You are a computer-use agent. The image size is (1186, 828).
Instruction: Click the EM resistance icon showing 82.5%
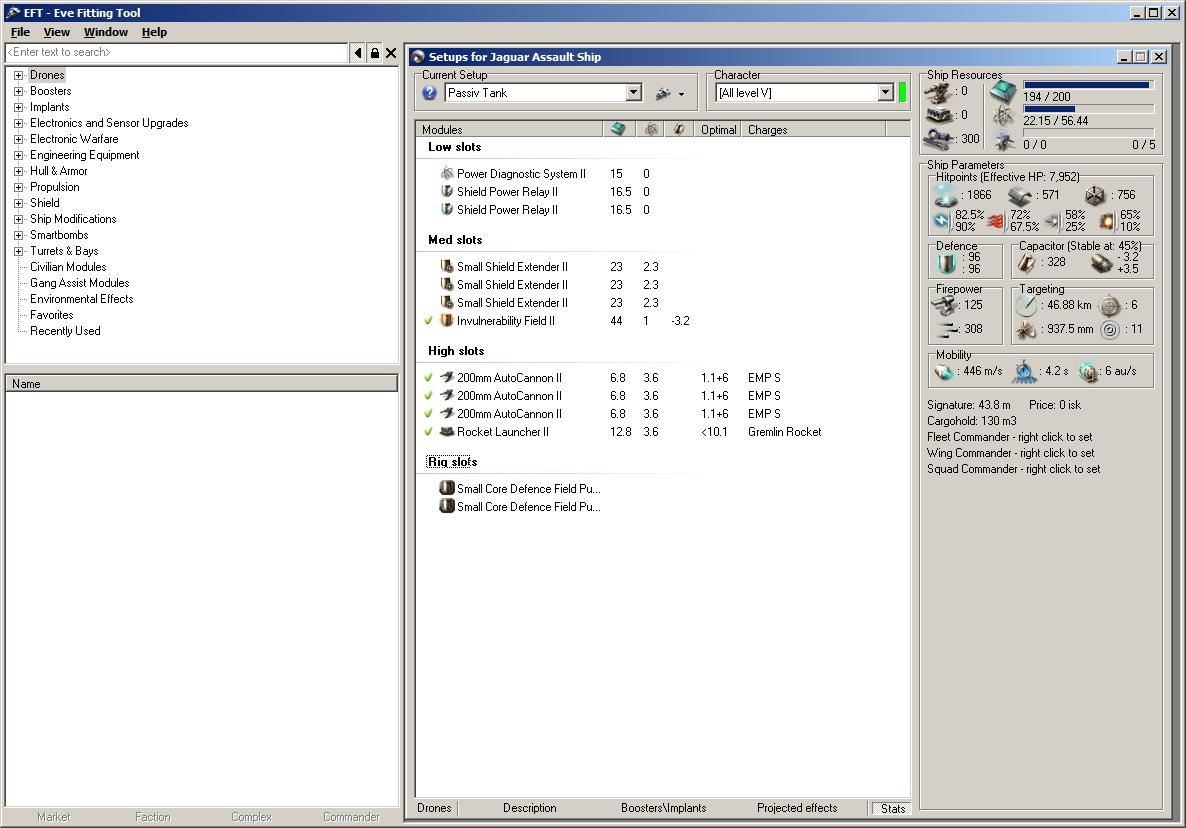tap(942, 221)
